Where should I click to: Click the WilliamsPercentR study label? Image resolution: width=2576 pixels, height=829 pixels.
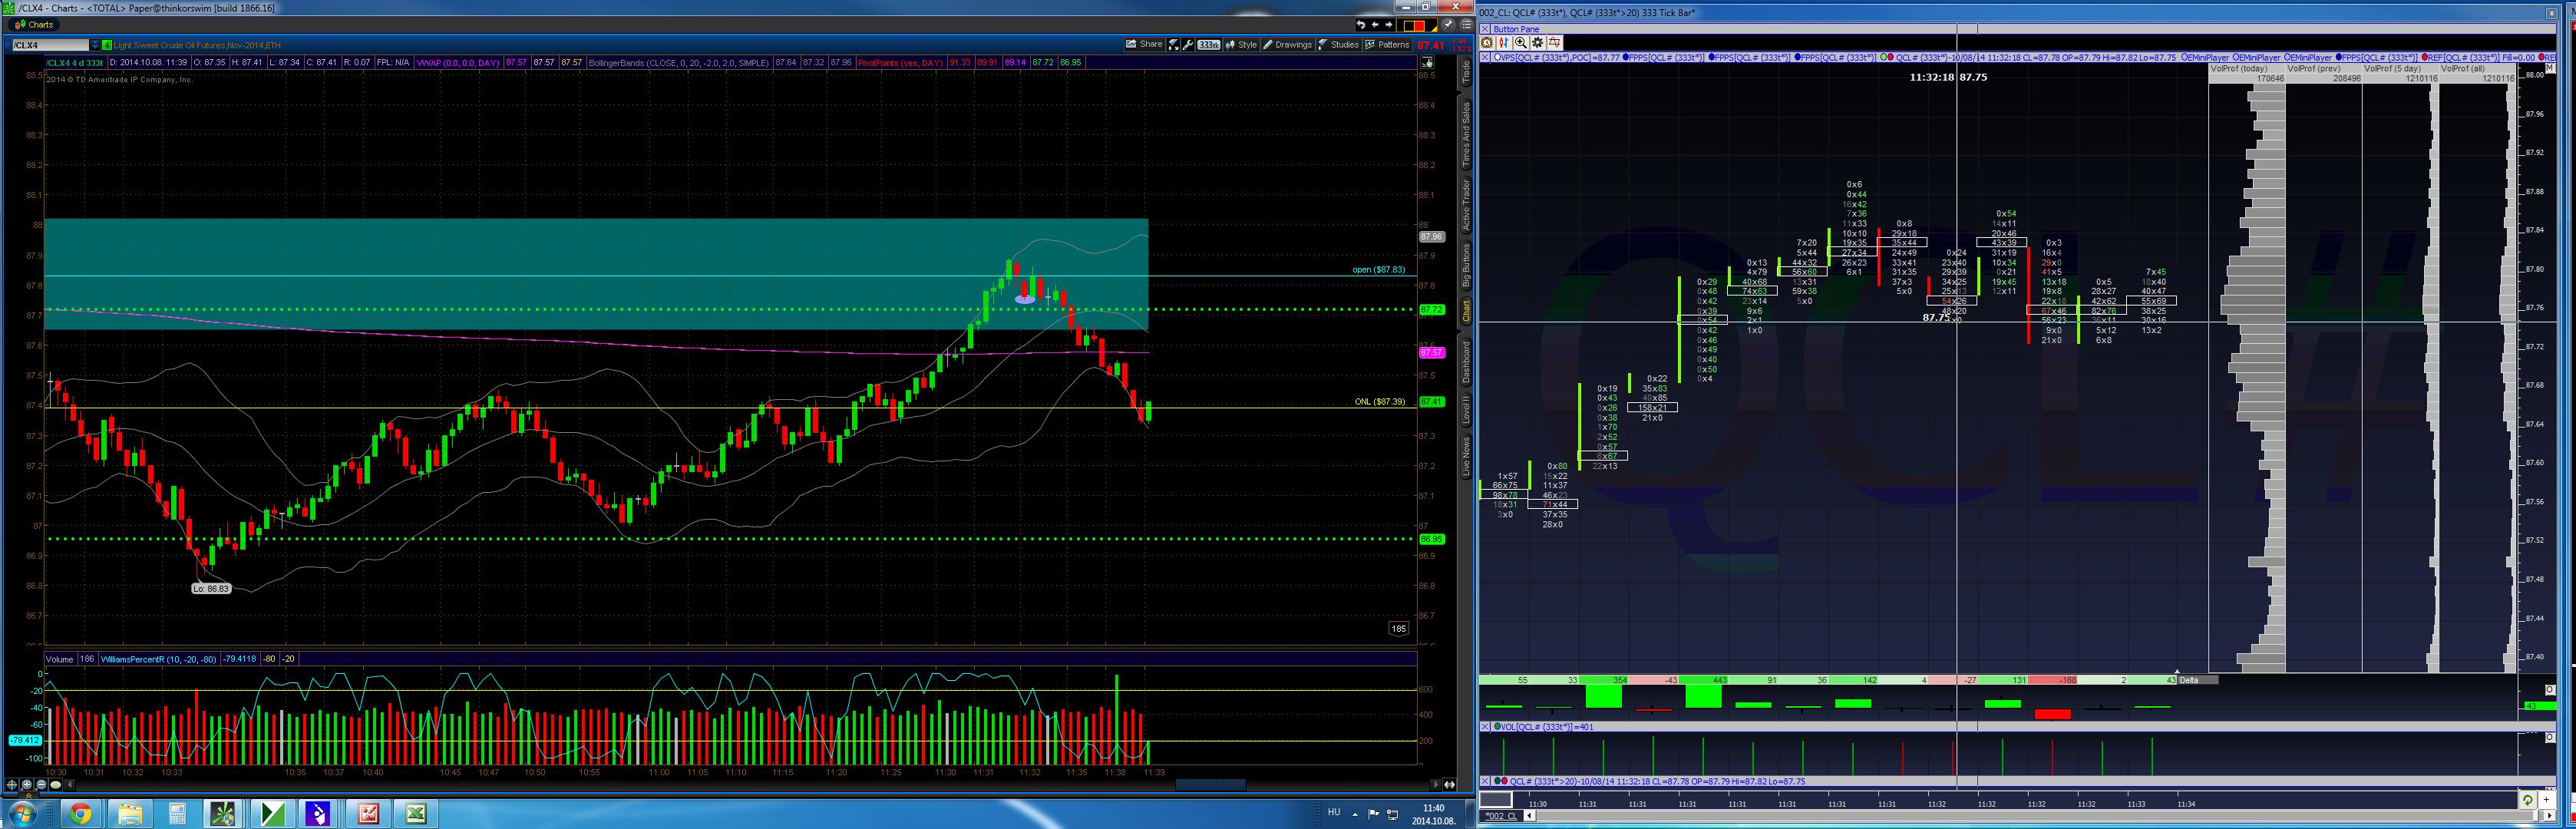[x=158, y=659]
